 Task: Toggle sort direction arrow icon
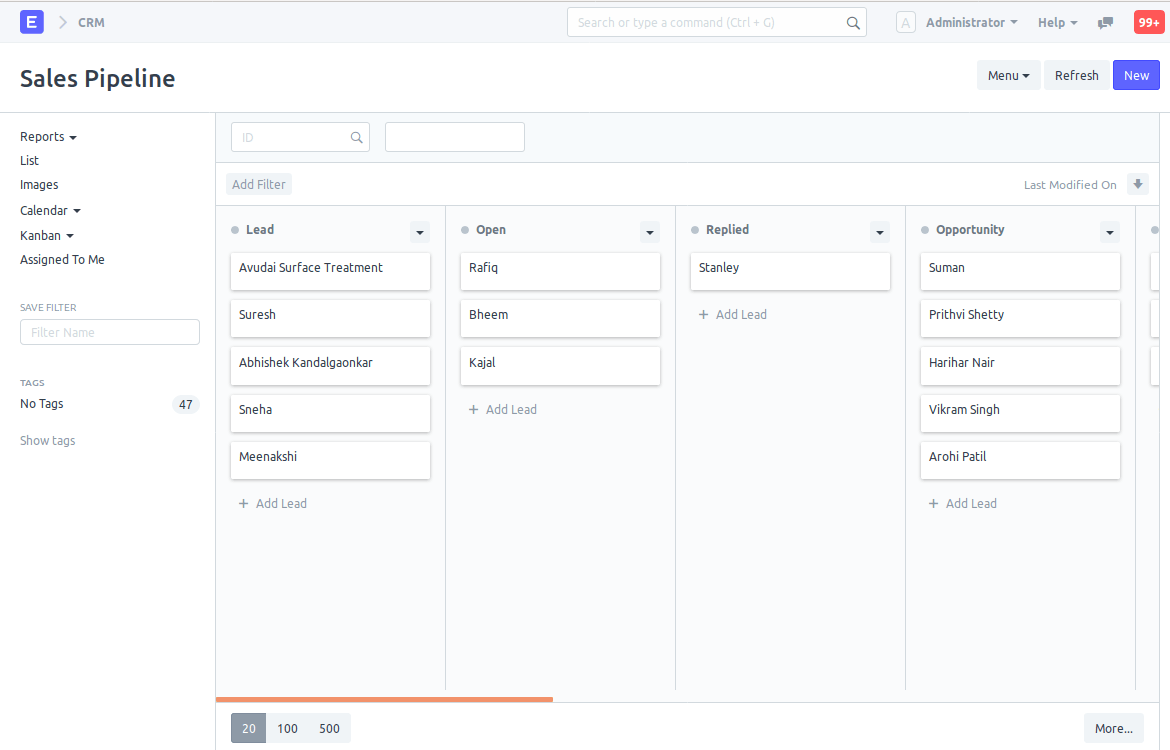click(1137, 184)
